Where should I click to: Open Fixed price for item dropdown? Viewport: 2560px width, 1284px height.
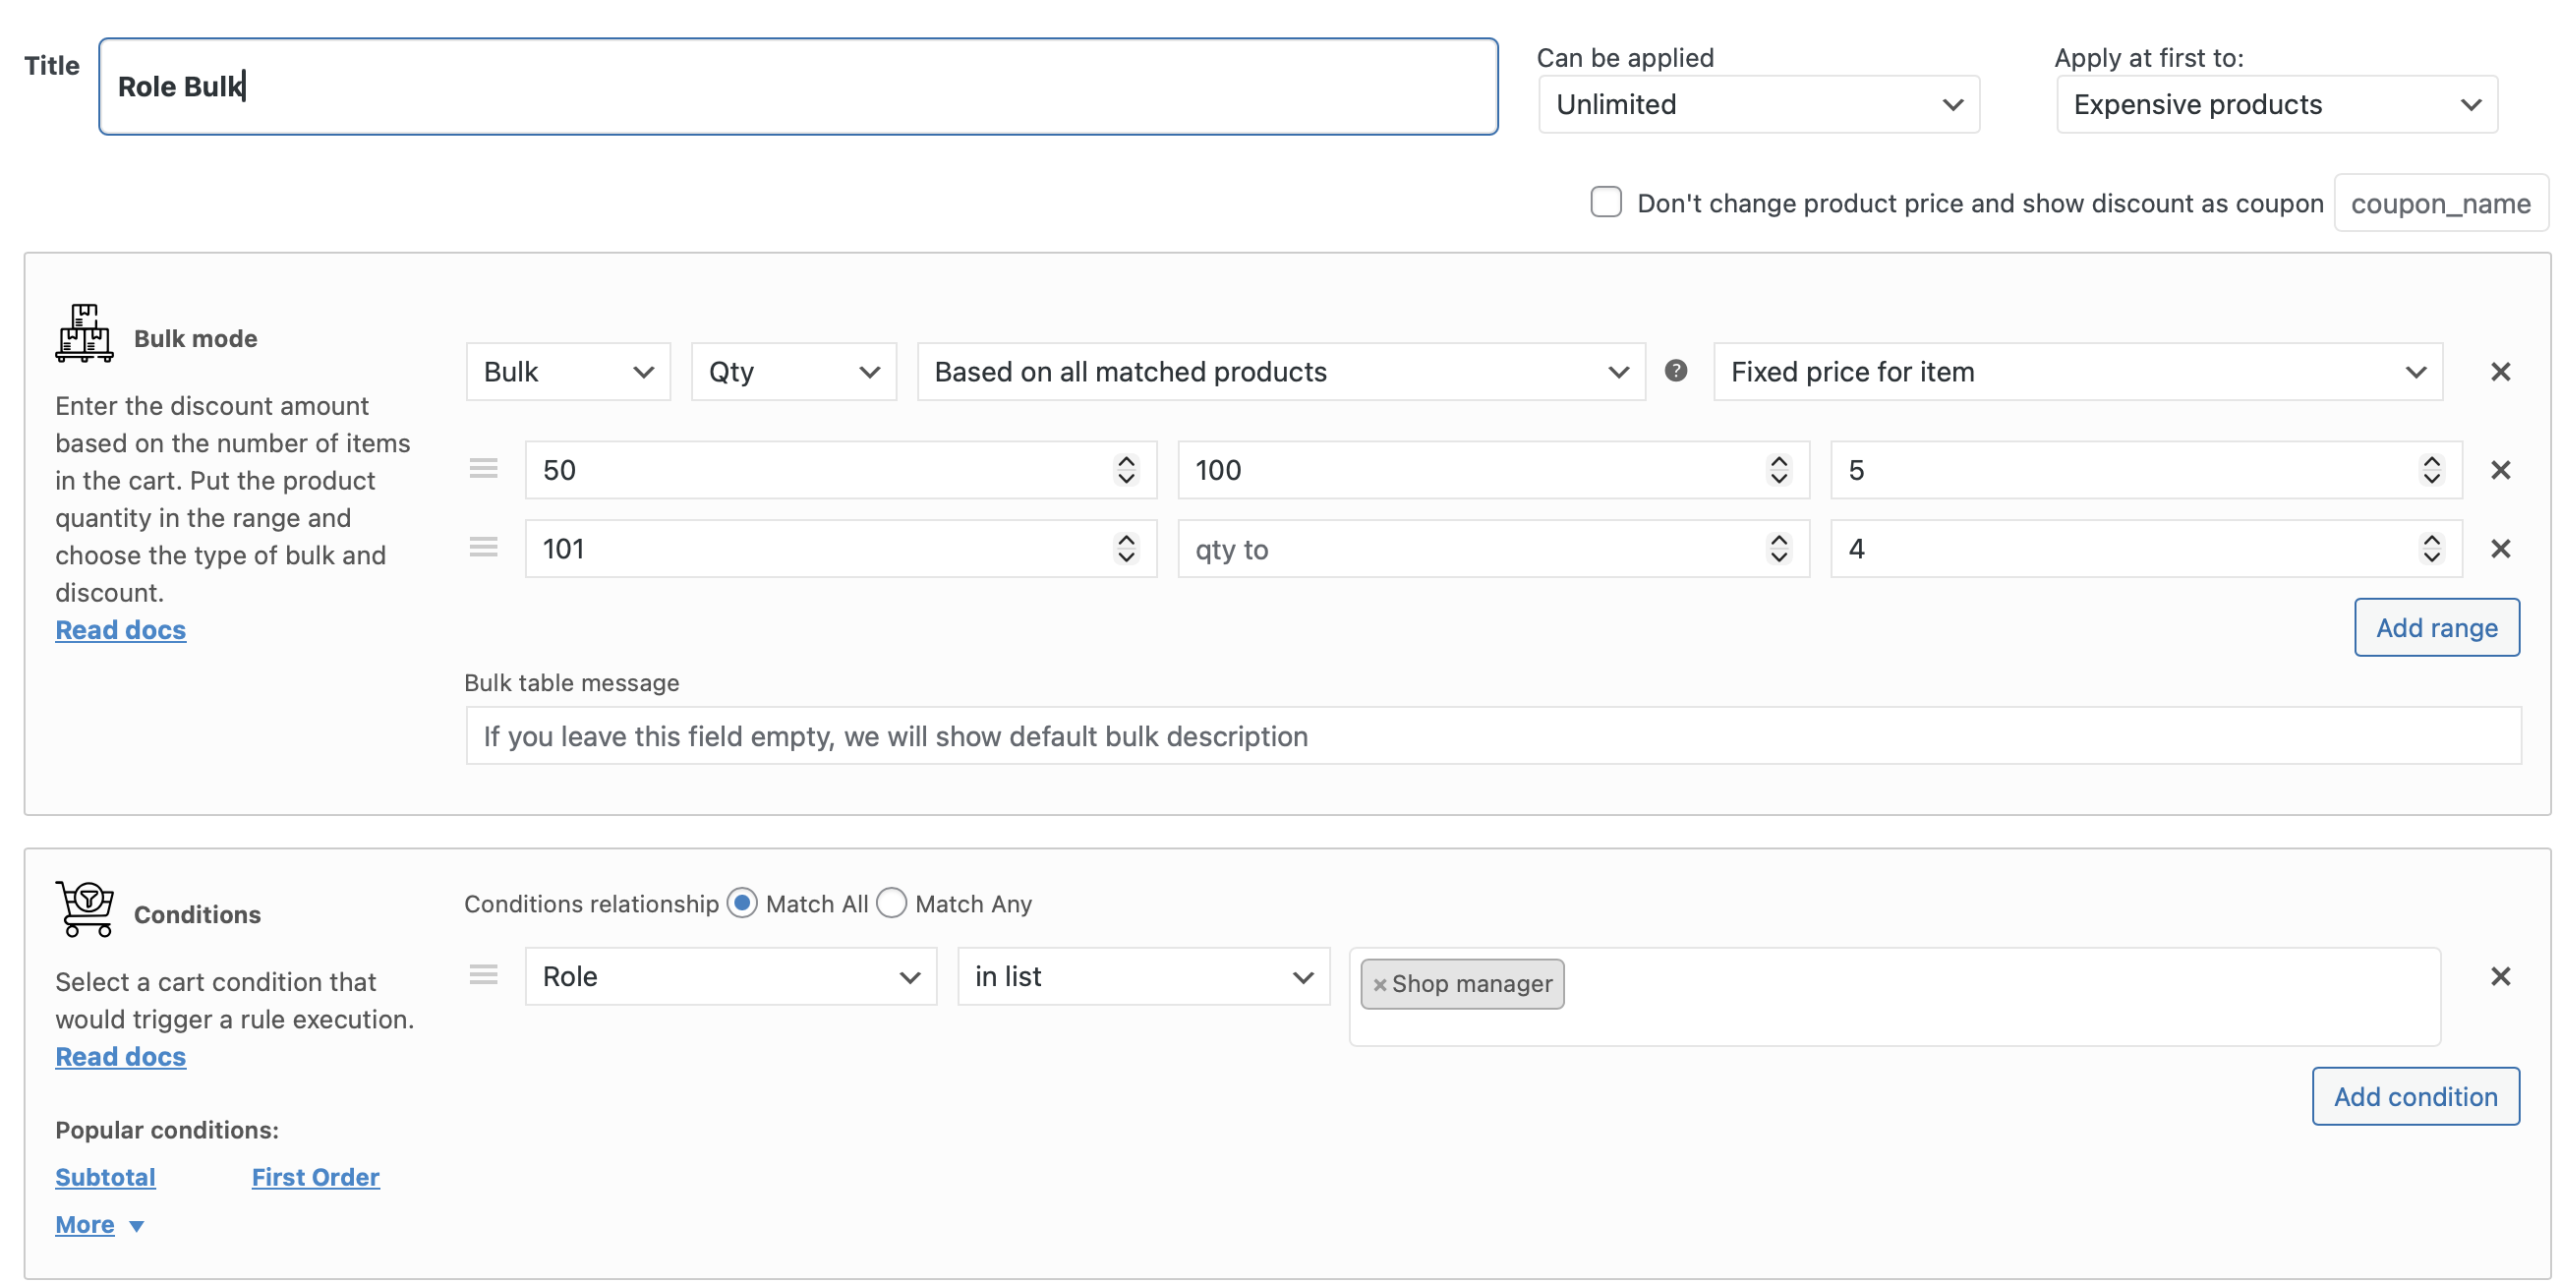tap(2077, 372)
